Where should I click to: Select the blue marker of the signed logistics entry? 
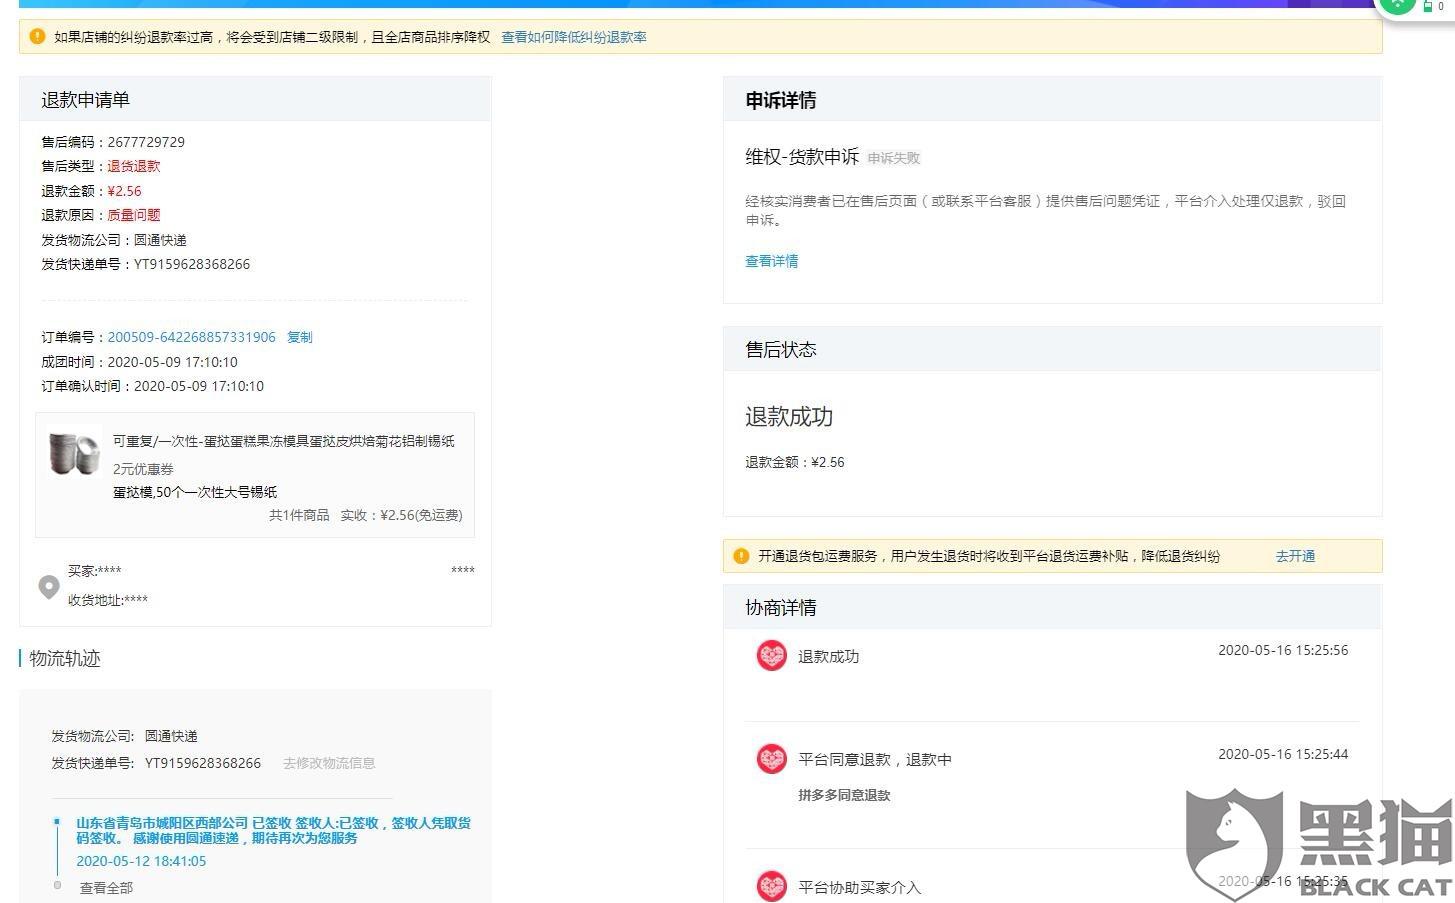coord(57,822)
